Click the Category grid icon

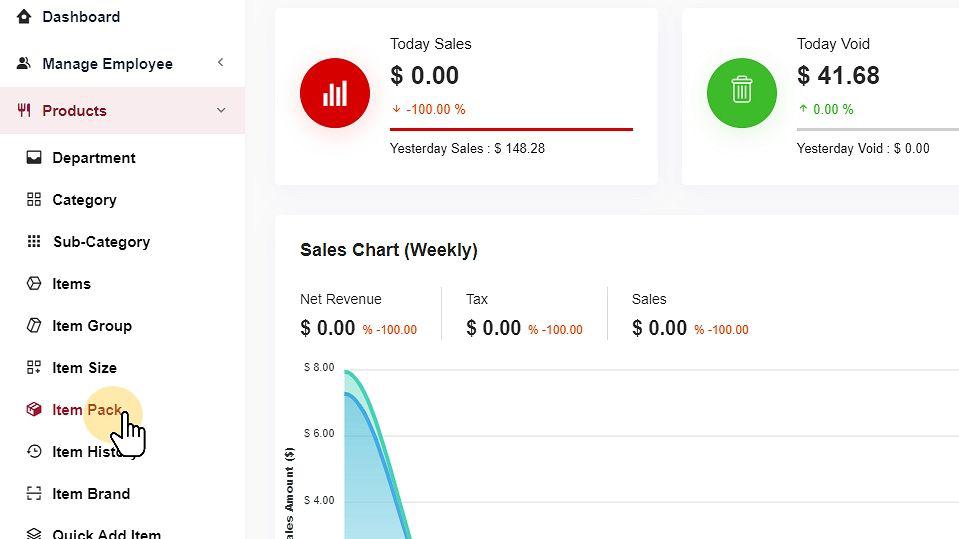point(34,200)
